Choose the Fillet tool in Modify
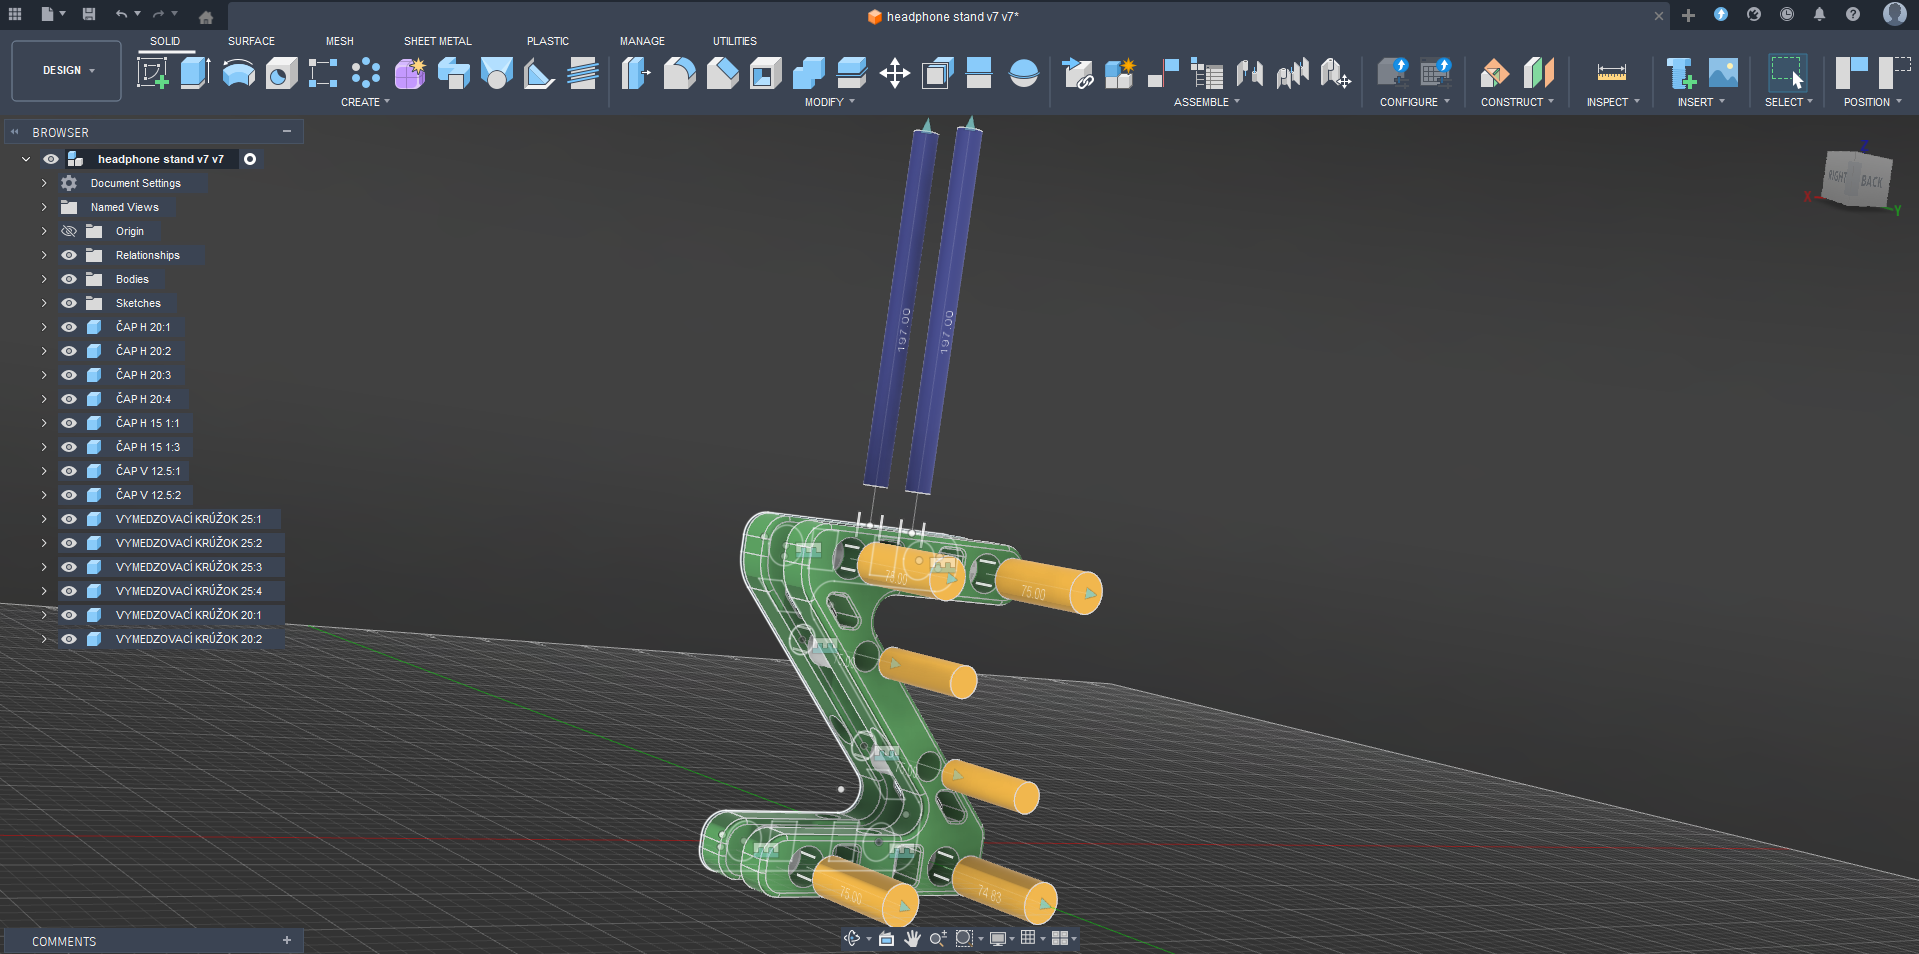The image size is (1919, 954). pyautogui.click(x=679, y=73)
